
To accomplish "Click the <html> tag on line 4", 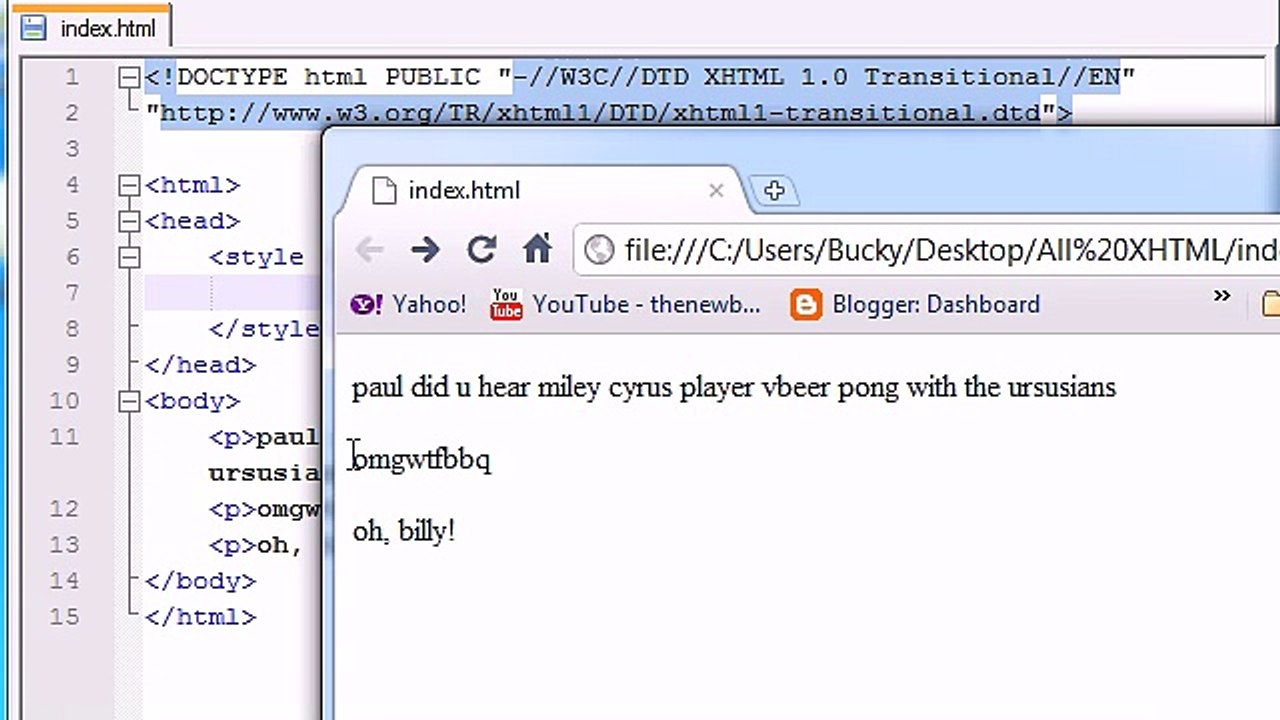I will (x=192, y=185).
